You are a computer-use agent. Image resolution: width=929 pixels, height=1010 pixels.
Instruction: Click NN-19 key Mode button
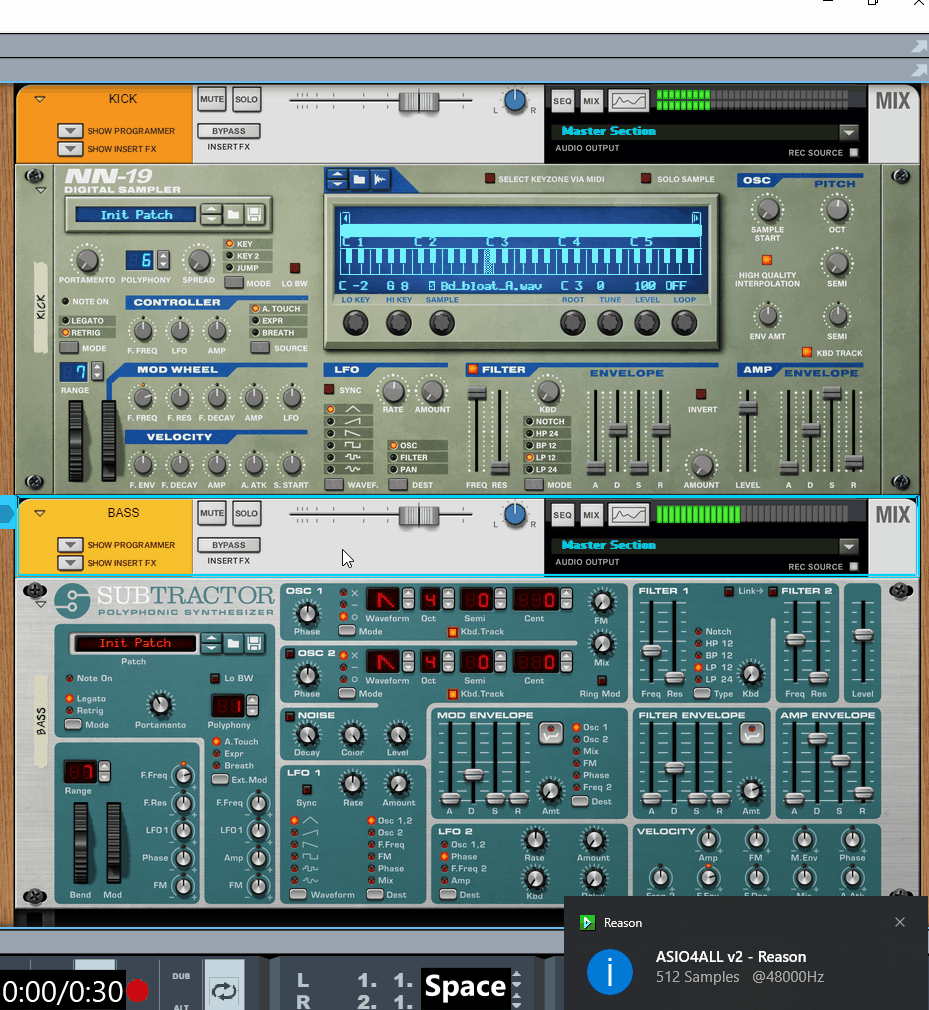(x=234, y=283)
